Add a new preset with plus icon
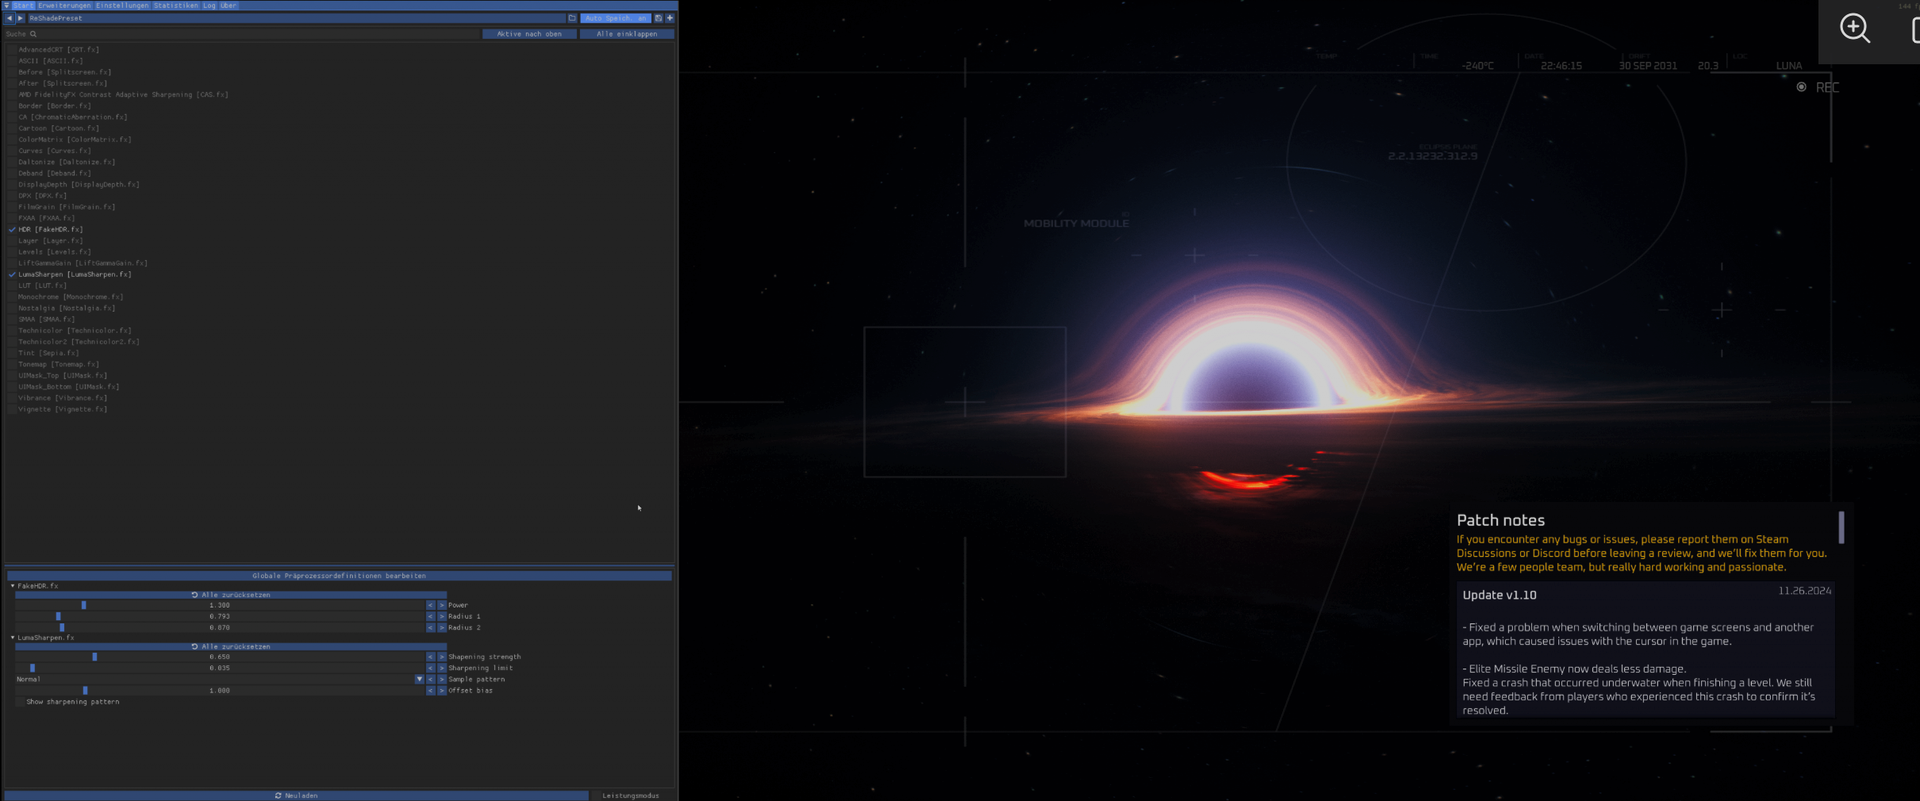This screenshot has height=801, width=1920. point(670,18)
